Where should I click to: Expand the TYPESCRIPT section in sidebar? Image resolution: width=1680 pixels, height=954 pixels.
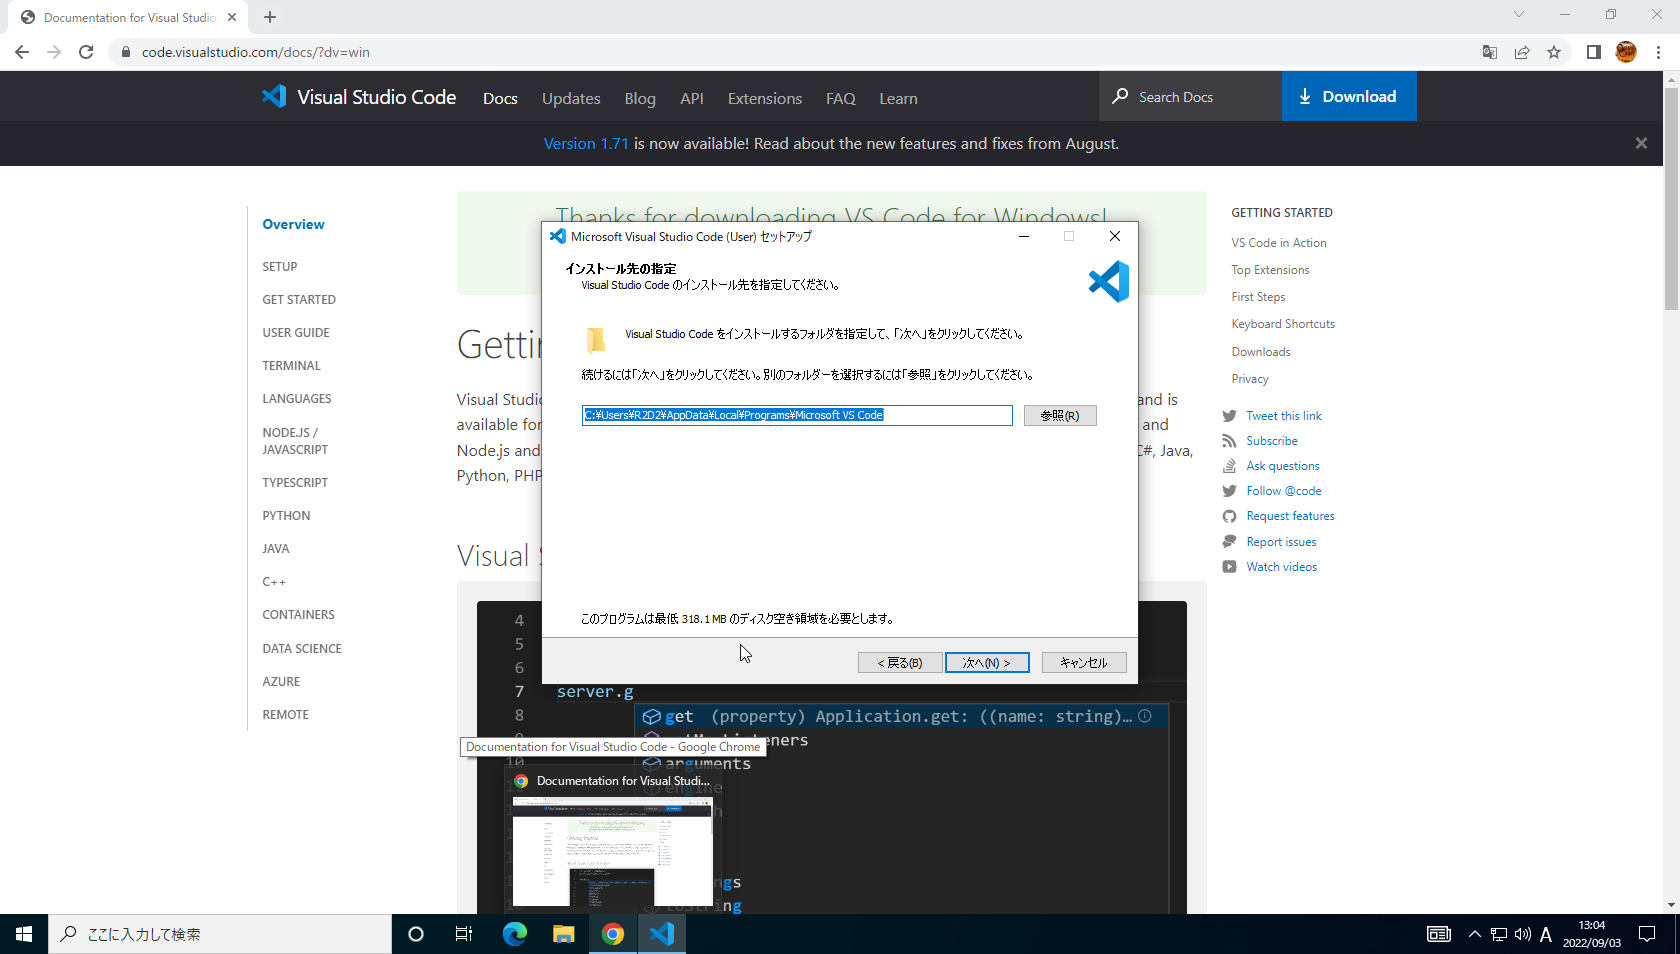pyautogui.click(x=295, y=483)
